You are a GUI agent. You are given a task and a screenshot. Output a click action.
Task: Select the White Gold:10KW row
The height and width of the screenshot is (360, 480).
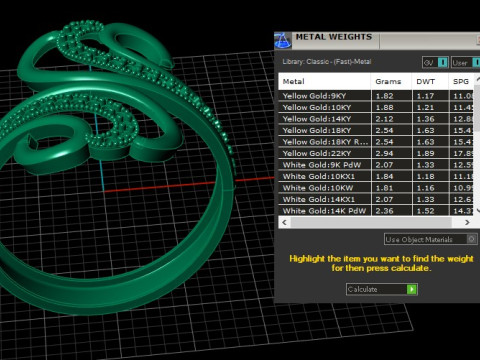click(376, 188)
